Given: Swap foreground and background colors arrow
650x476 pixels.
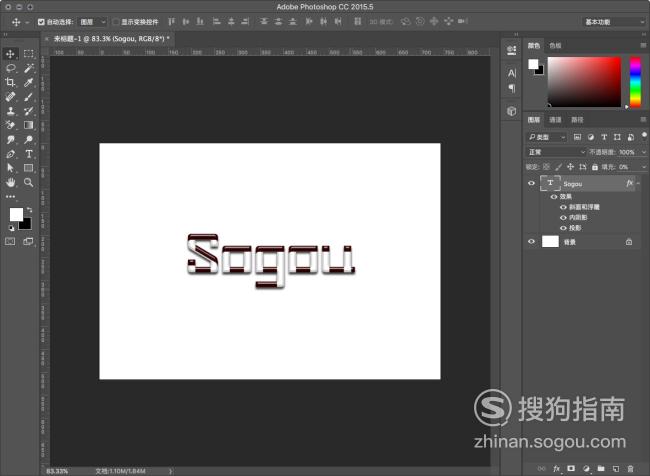Looking at the screenshot, I should click(29, 209).
